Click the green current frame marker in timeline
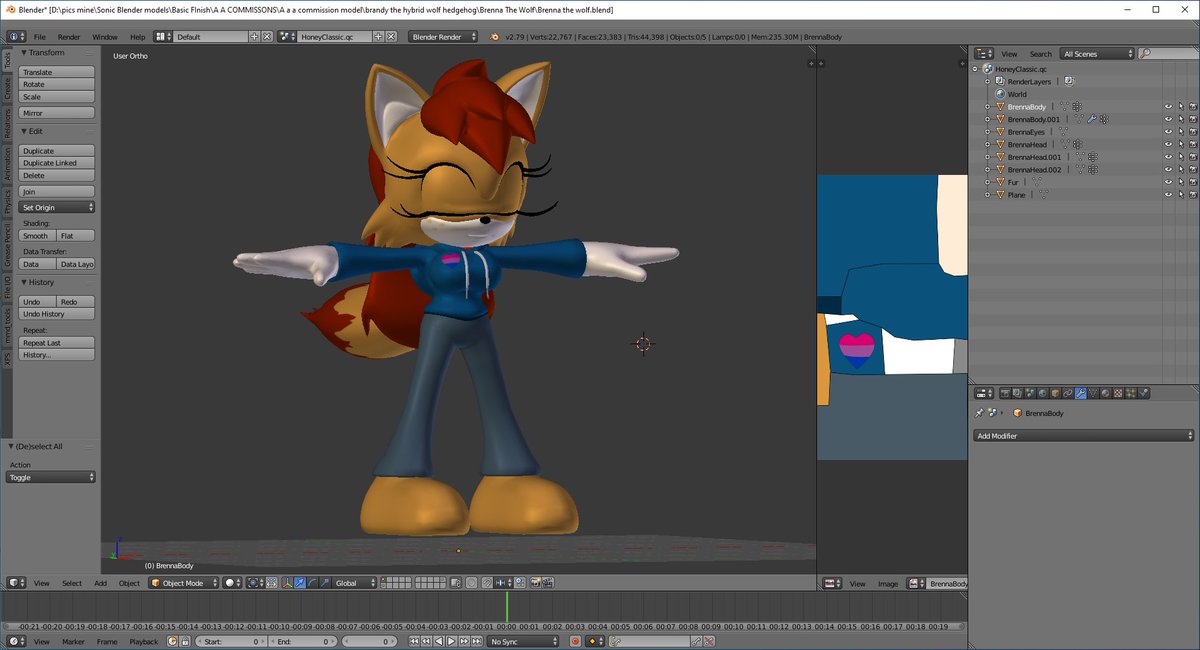The image size is (1200, 650). (x=507, y=608)
